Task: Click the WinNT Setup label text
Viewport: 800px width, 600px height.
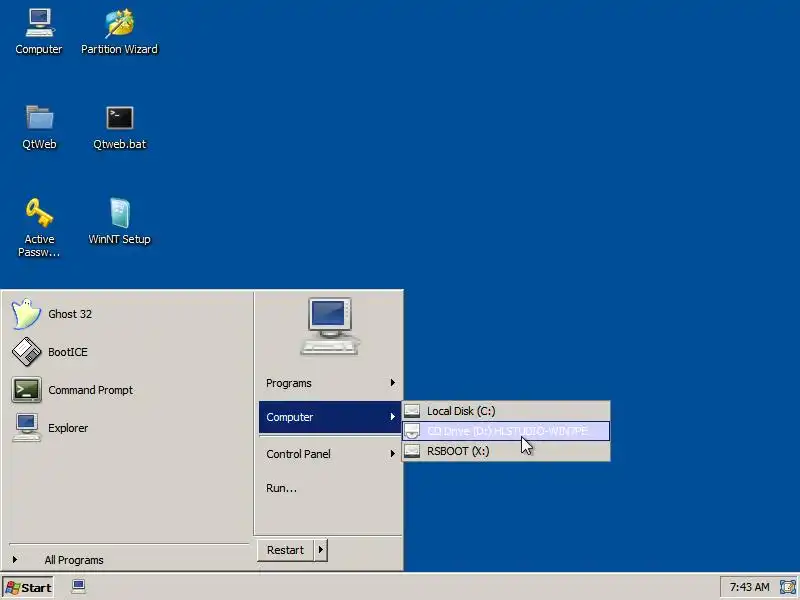Action: point(119,239)
